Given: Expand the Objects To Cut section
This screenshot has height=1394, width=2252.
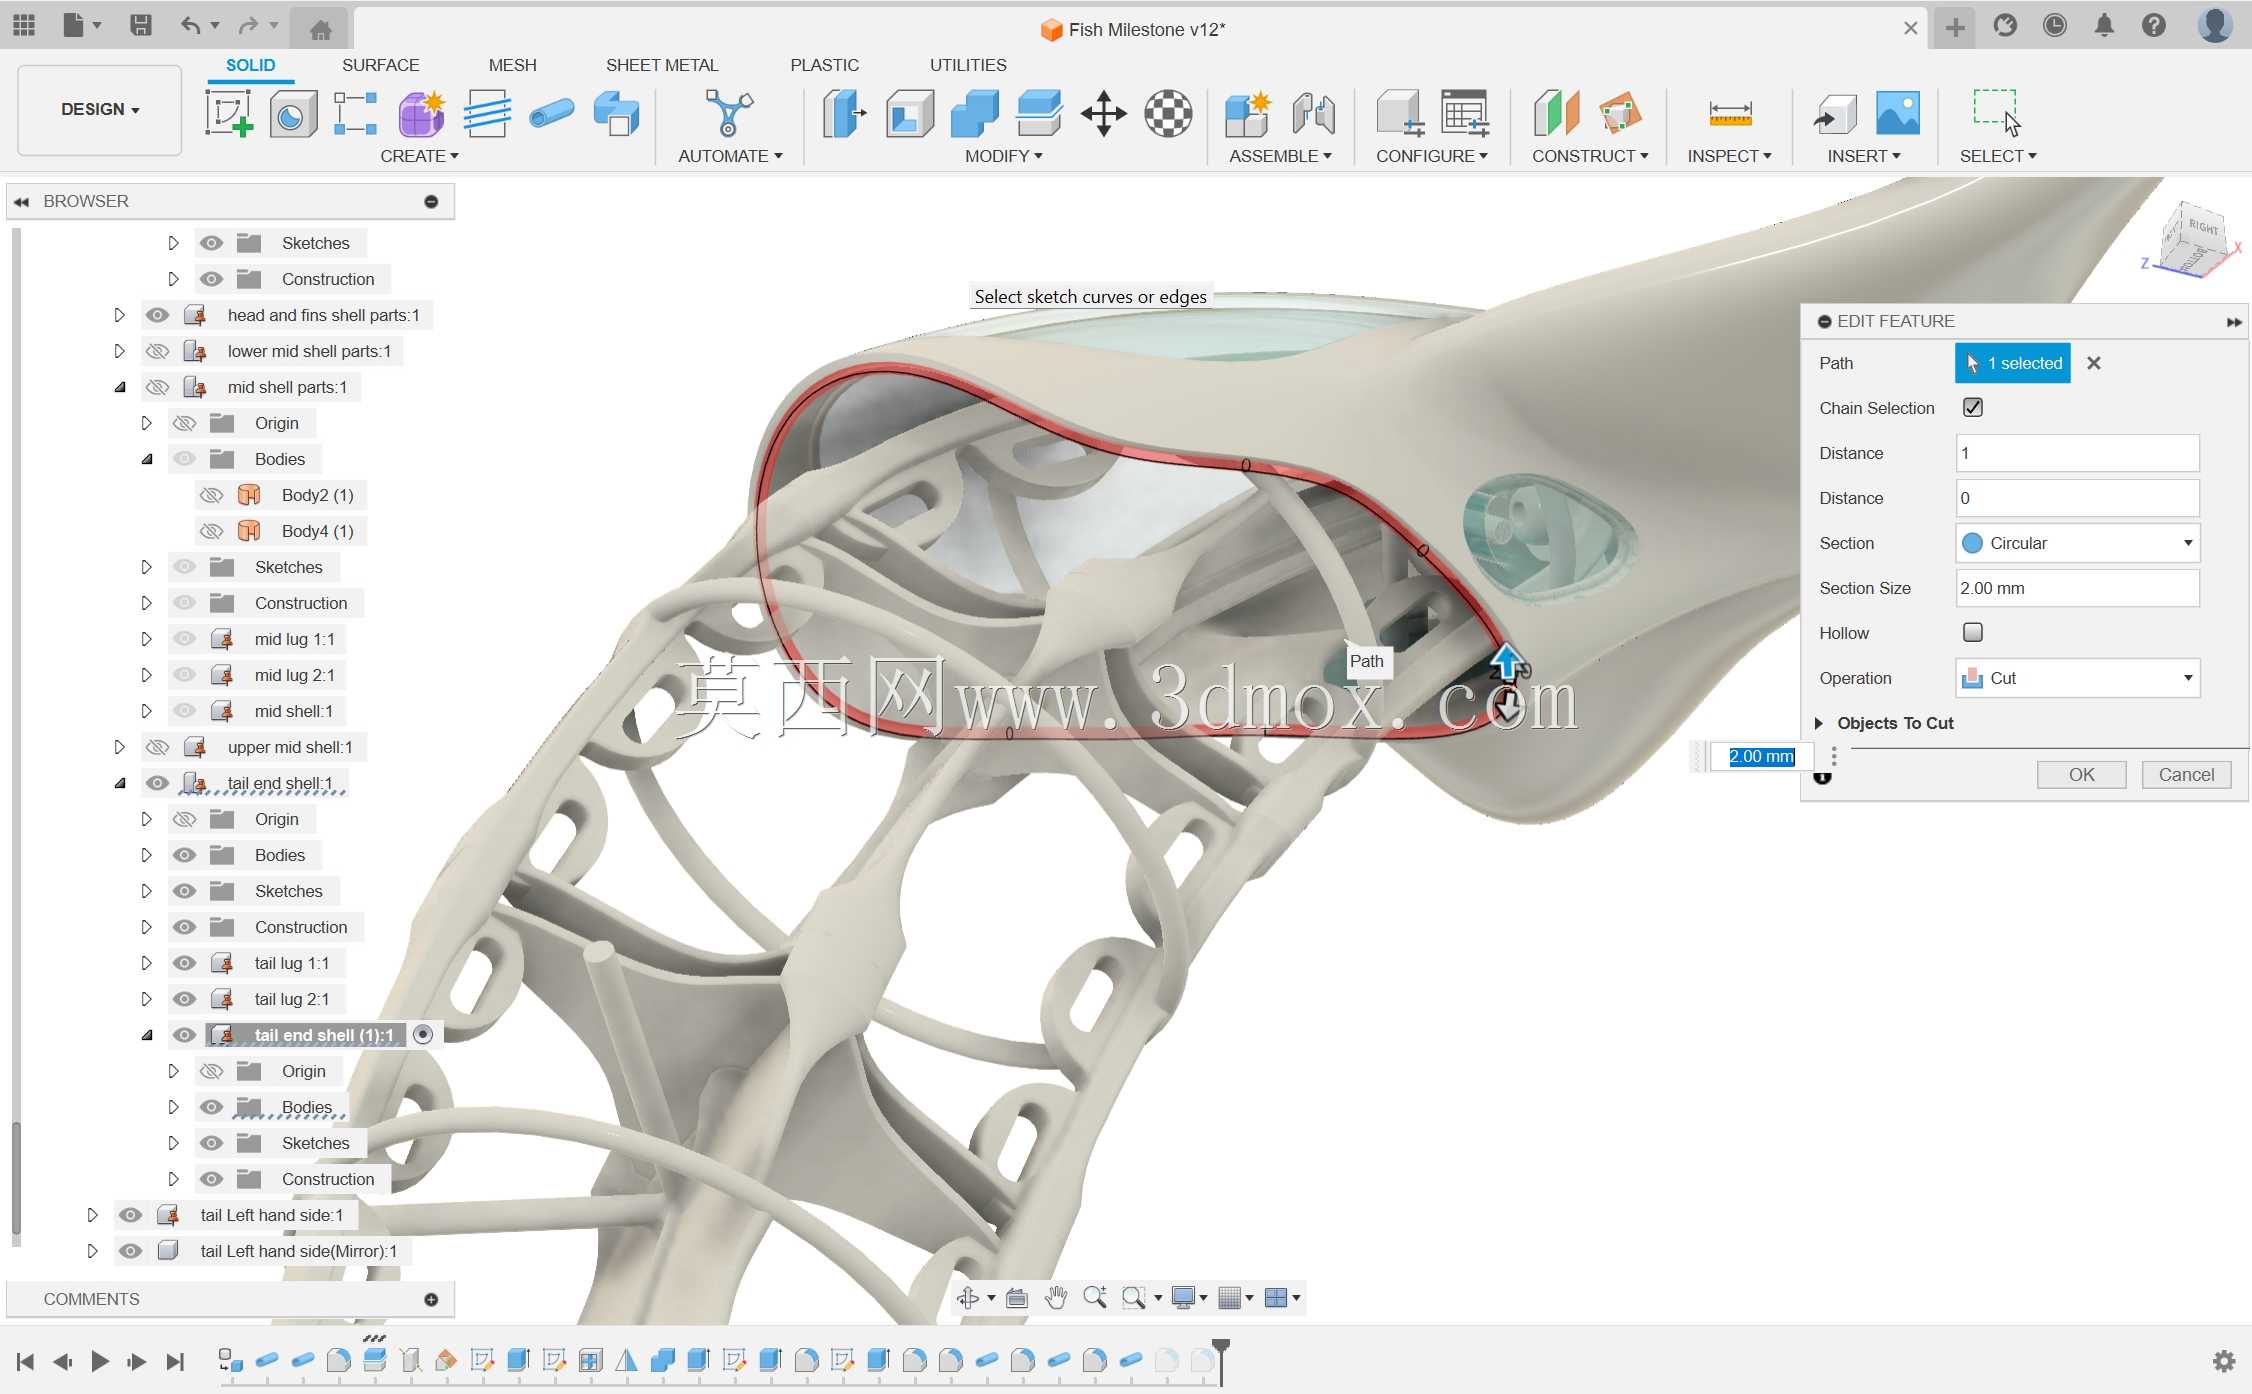Looking at the screenshot, I should pyautogui.click(x=1819, y=723).
